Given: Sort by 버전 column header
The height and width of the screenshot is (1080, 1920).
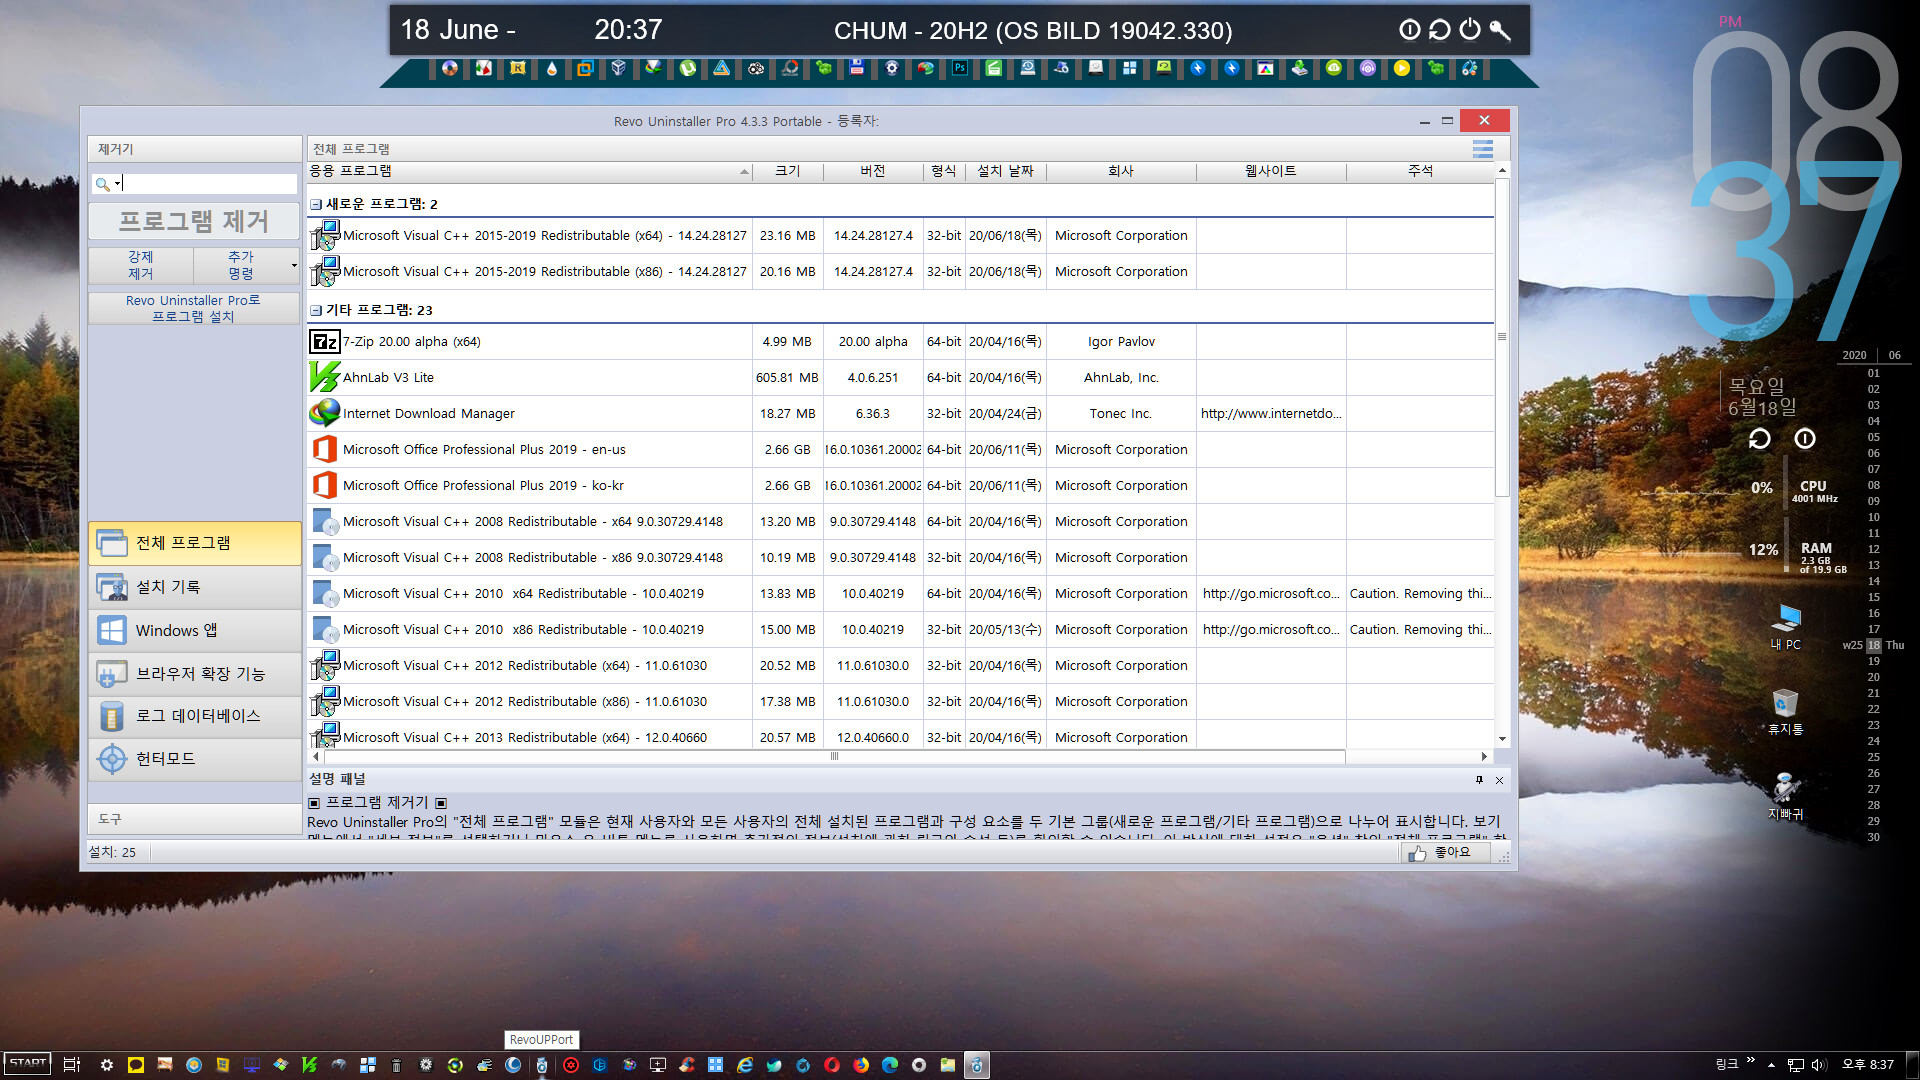Looking at the screenshot, I should tap(873, 172).
